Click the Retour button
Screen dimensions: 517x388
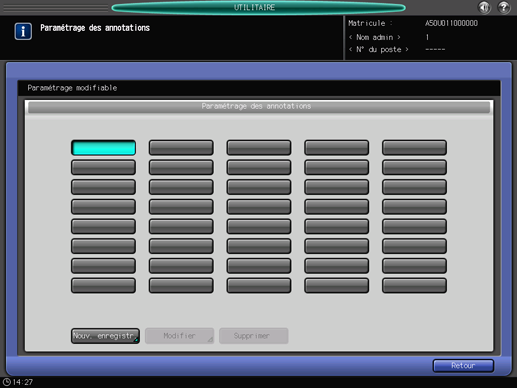[x=463, y=366]
